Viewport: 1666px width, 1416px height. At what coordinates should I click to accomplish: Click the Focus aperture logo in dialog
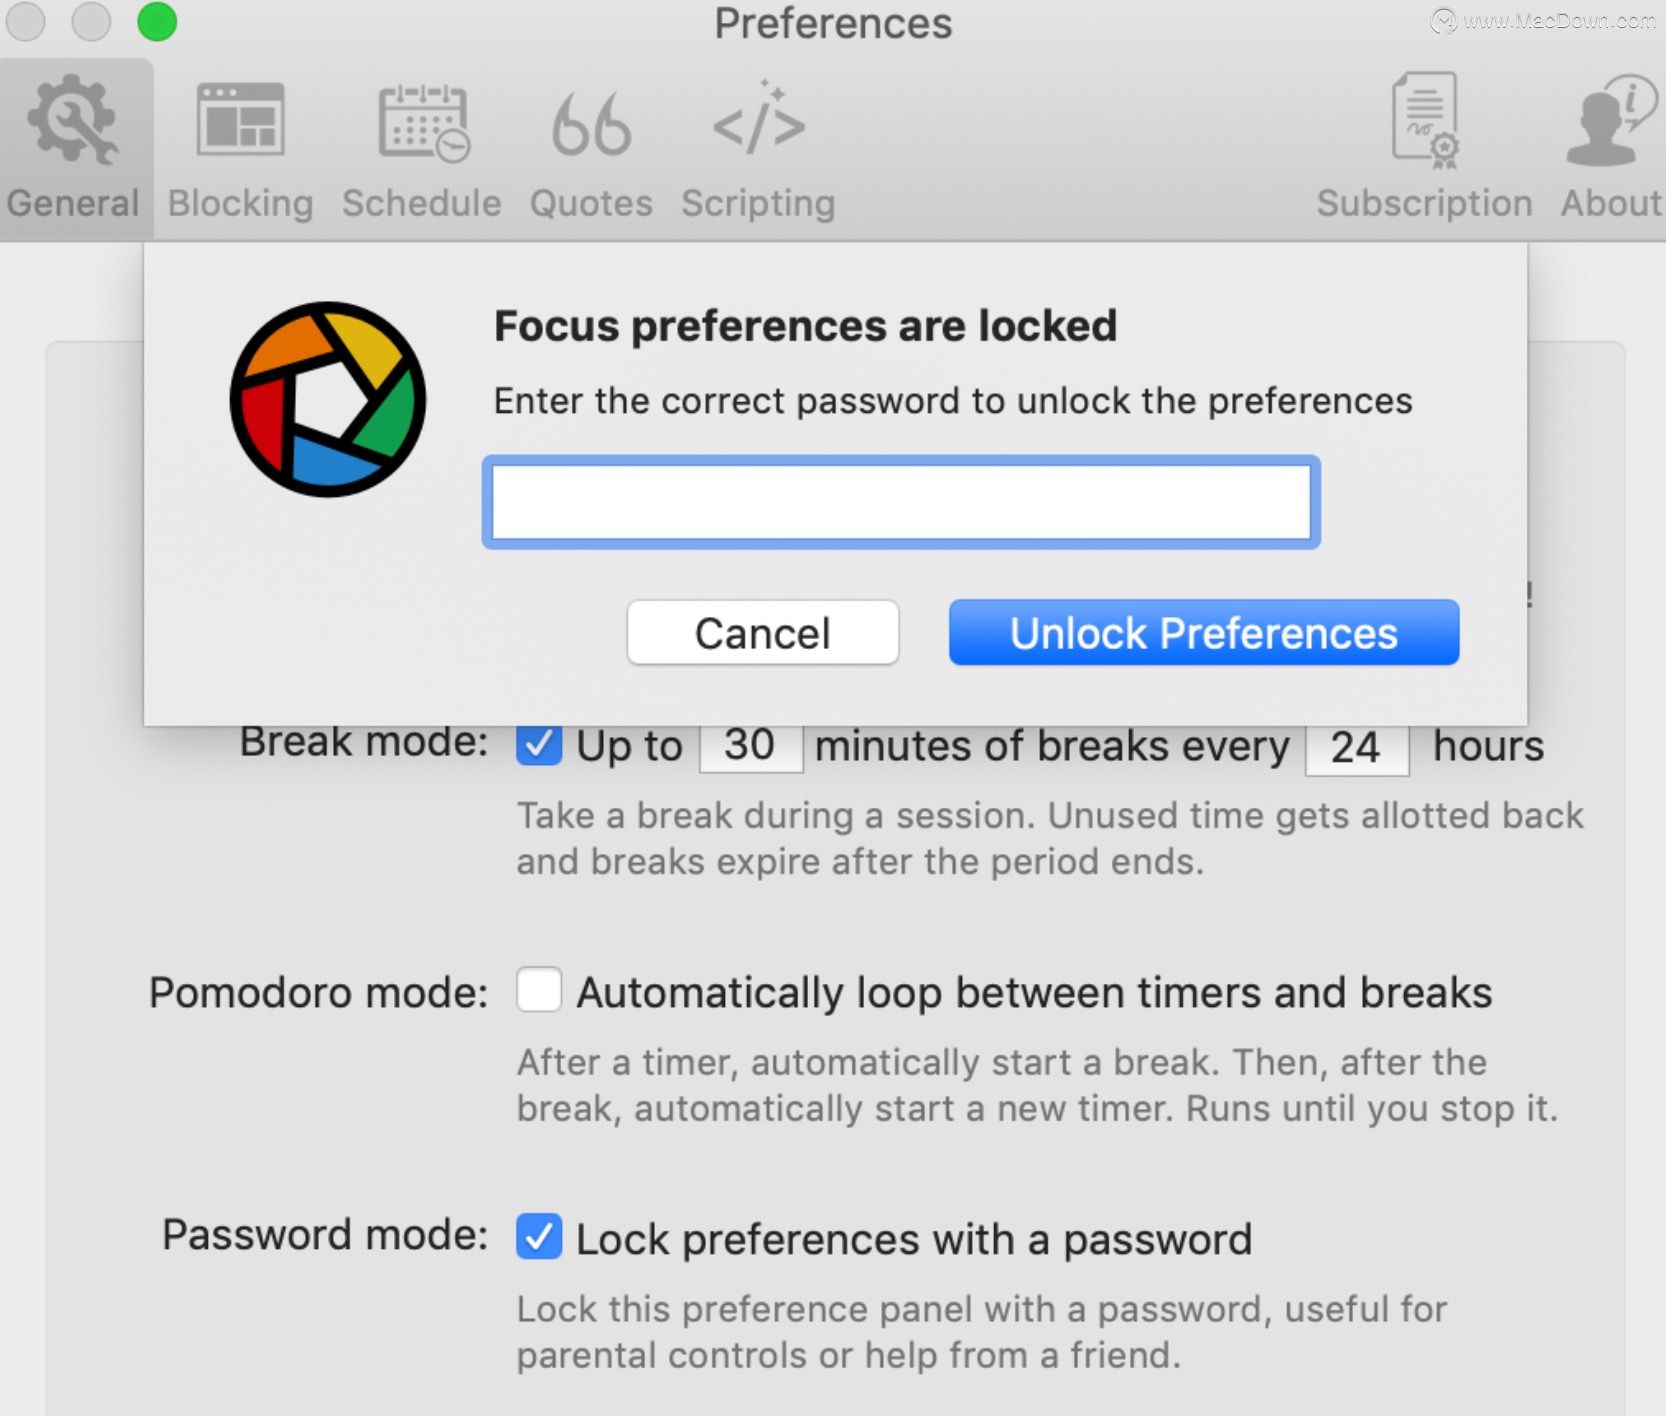(x=328, y=399)
